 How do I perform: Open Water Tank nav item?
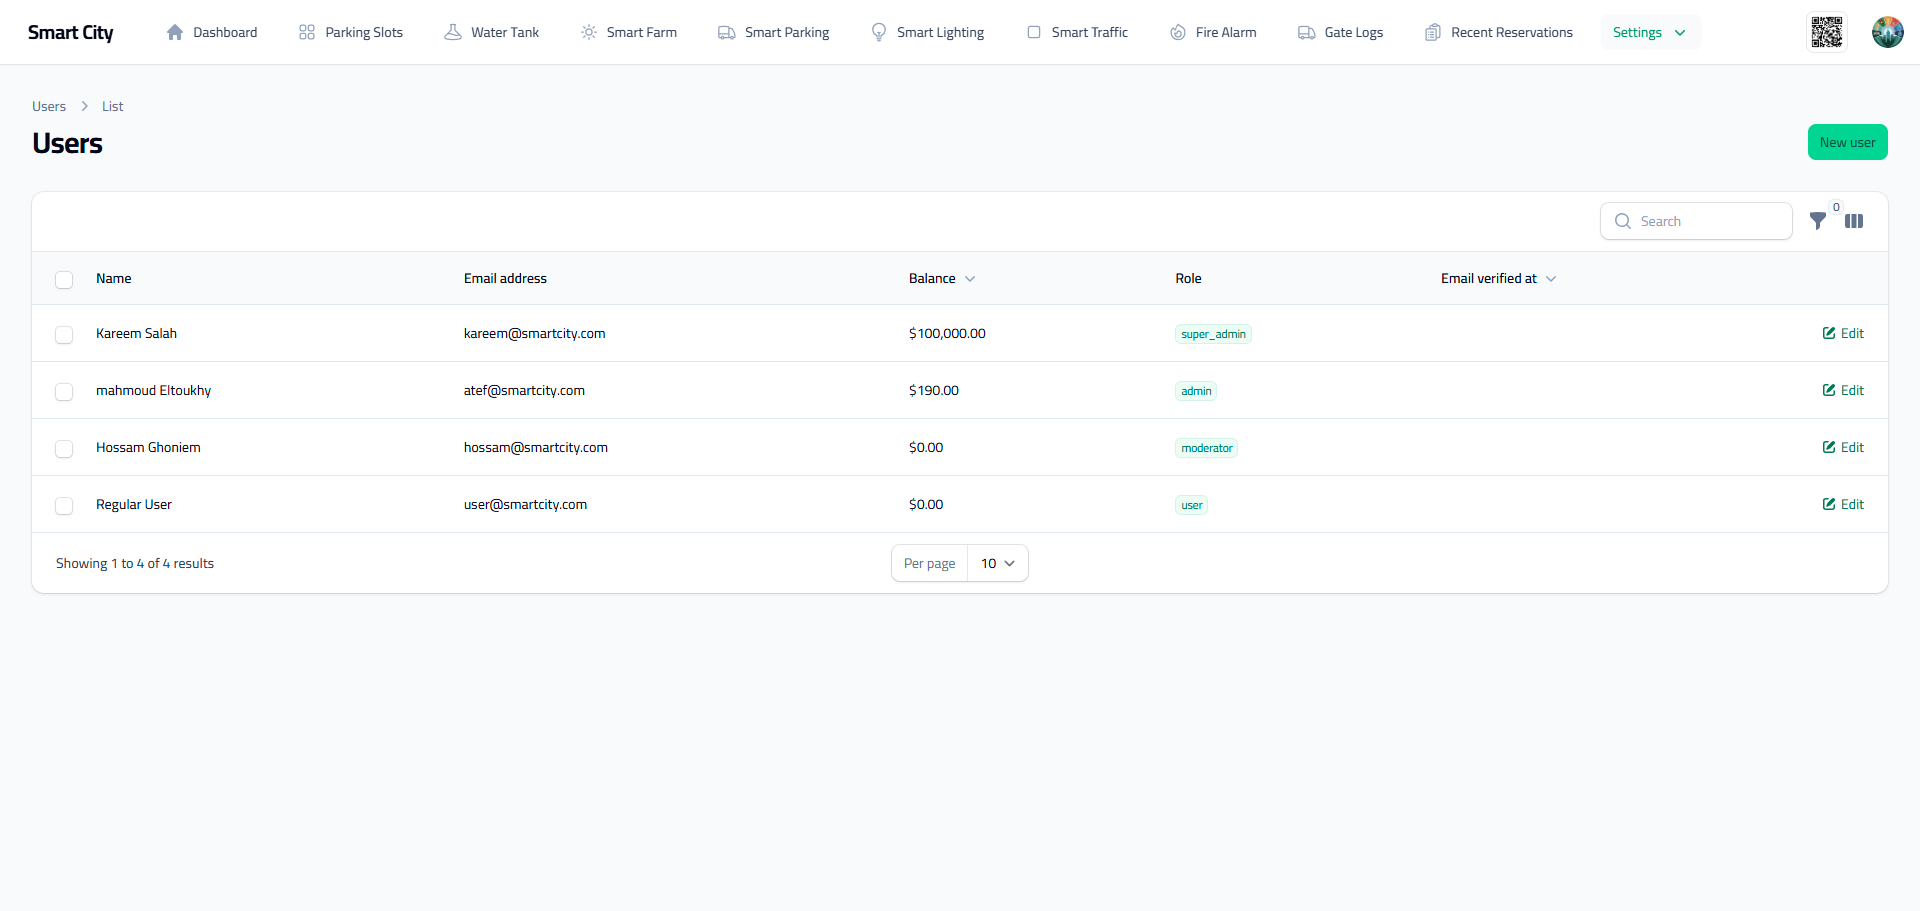(492, 32)
